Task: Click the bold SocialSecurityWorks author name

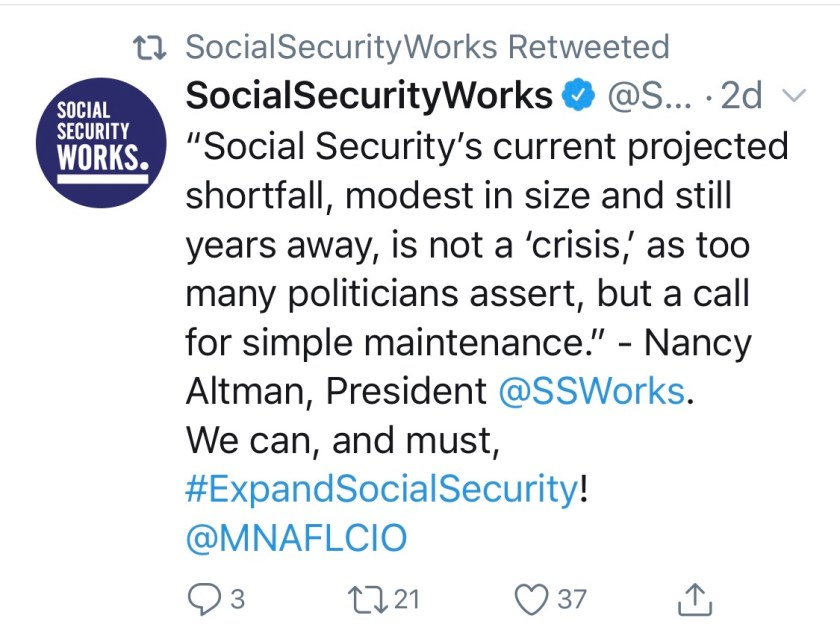Action: coord(369,97)
